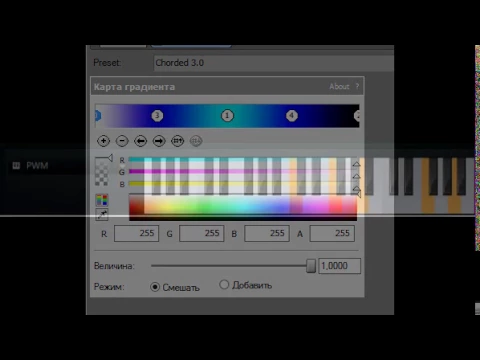Click the renumber stops up button
Screen dimensions: 480x360
(x=177, y=141)
